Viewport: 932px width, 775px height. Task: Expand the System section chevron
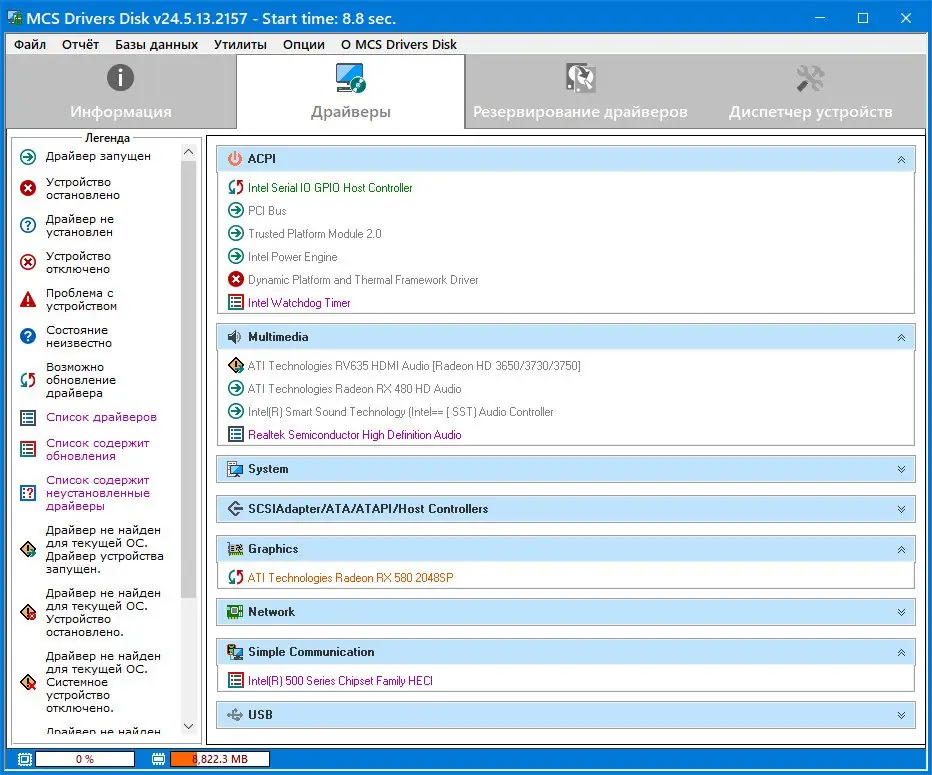(901, 470)
